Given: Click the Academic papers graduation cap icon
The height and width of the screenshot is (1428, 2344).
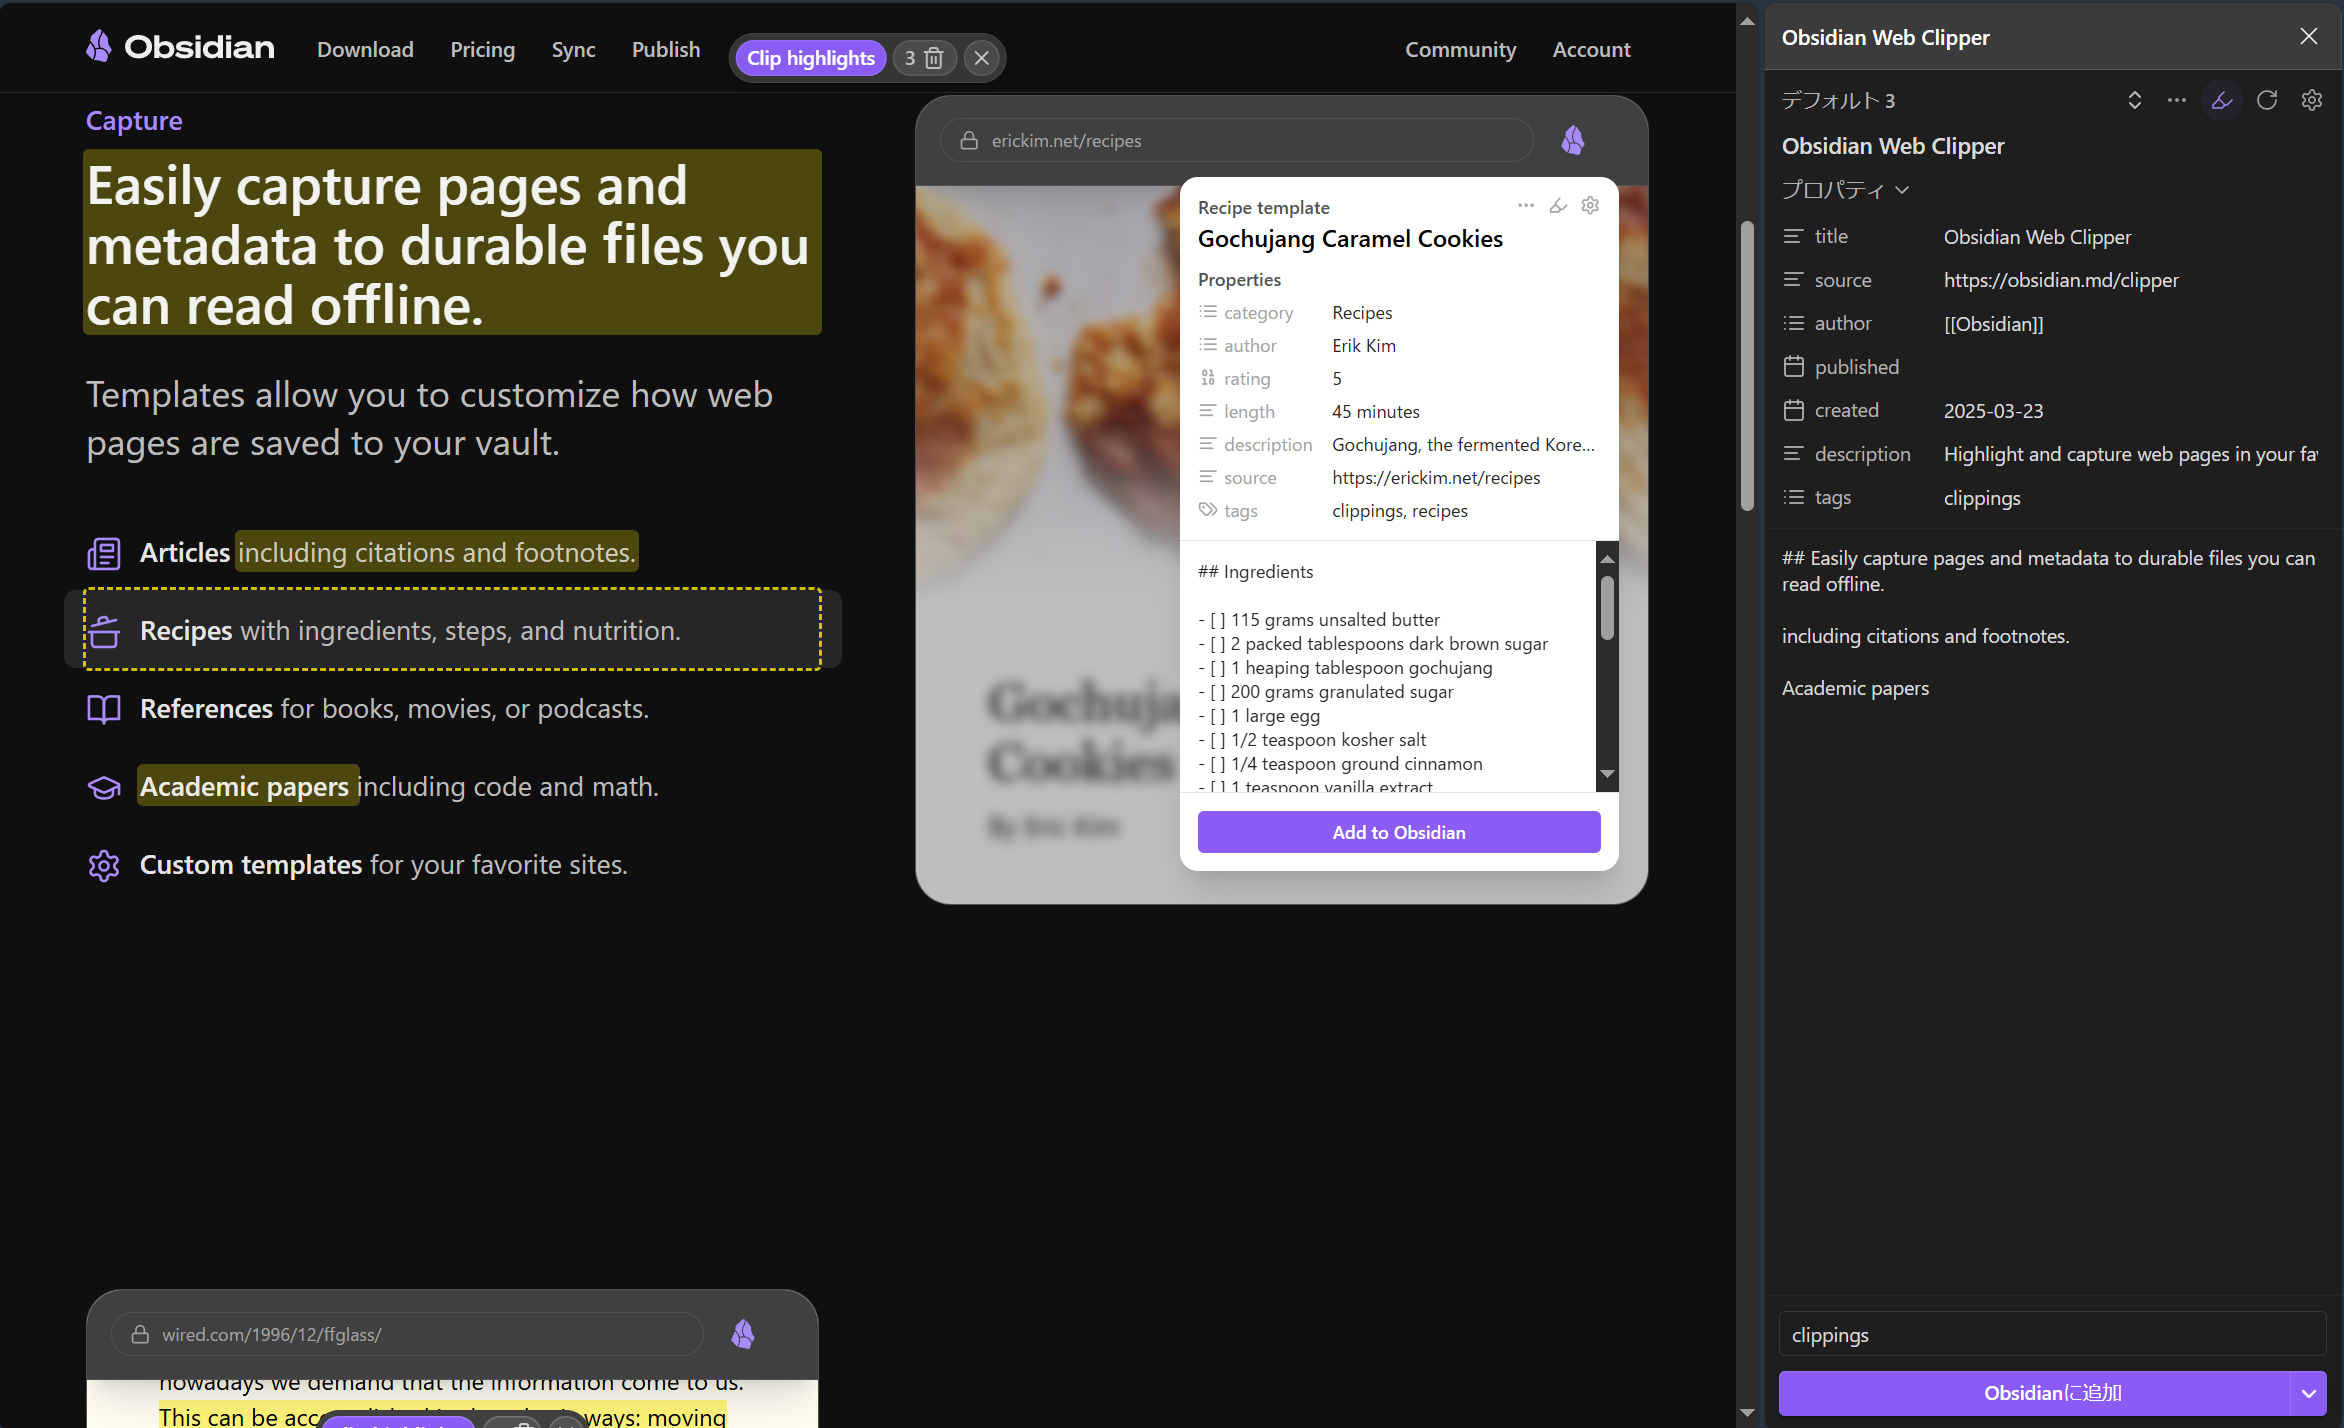Looking at the screenshot, I should [104, 787].
